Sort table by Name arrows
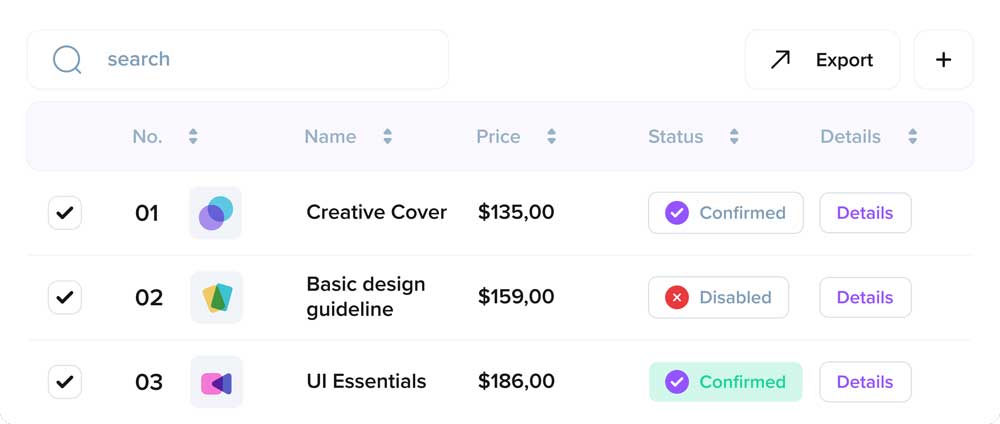 (x=387, y=137)
